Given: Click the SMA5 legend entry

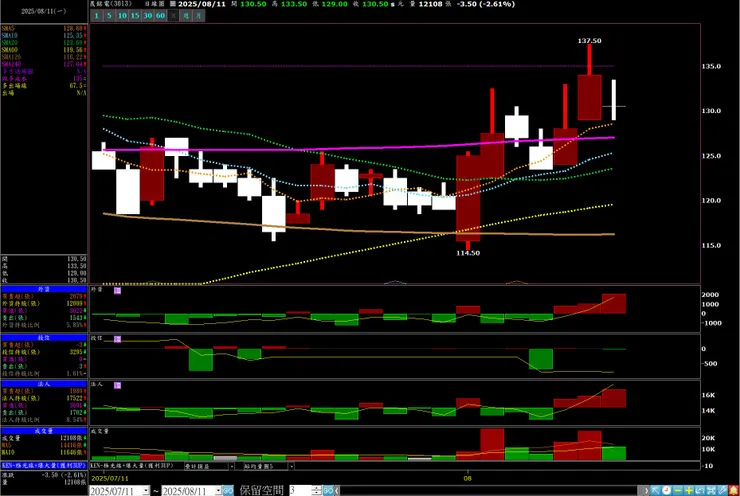Looking at the screenshot, I should click(44, 29).
